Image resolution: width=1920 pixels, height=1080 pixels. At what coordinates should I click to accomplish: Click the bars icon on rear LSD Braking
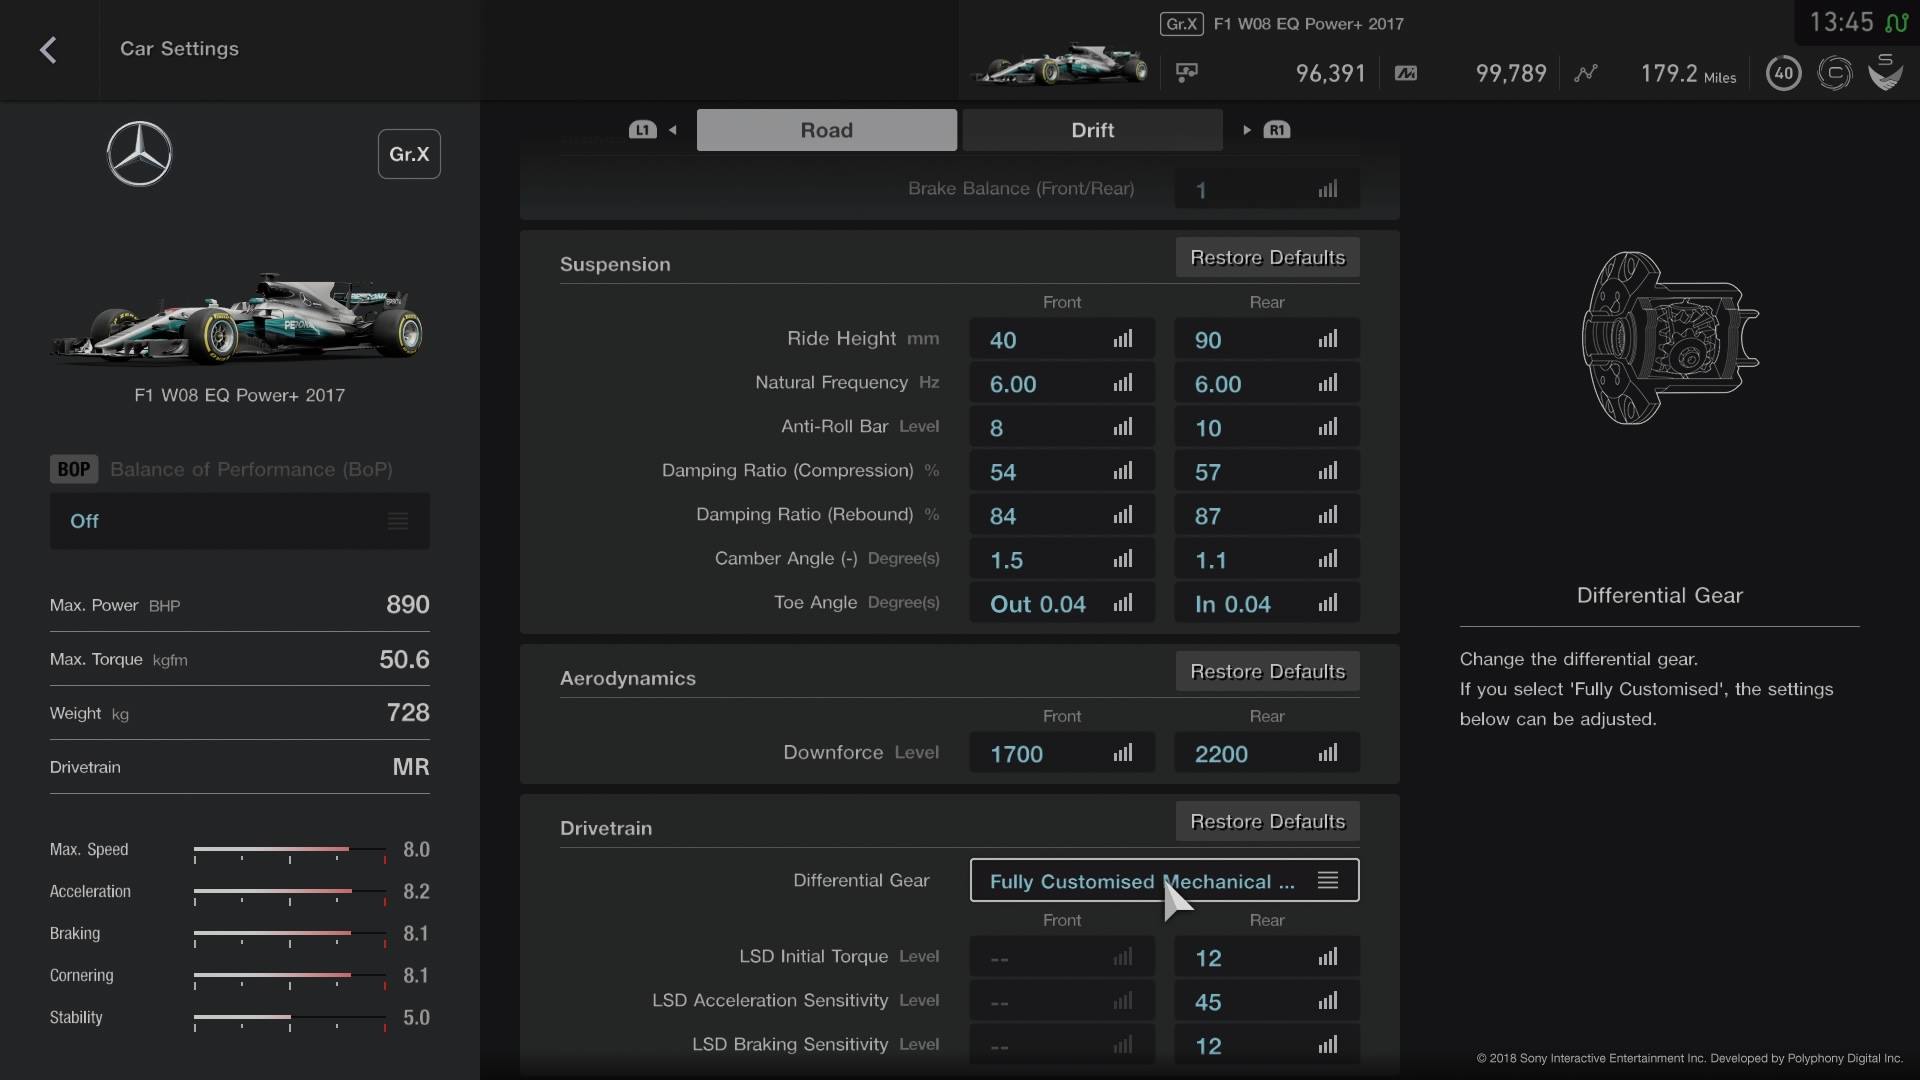pyautogui.click(x=1327, y=1045)
